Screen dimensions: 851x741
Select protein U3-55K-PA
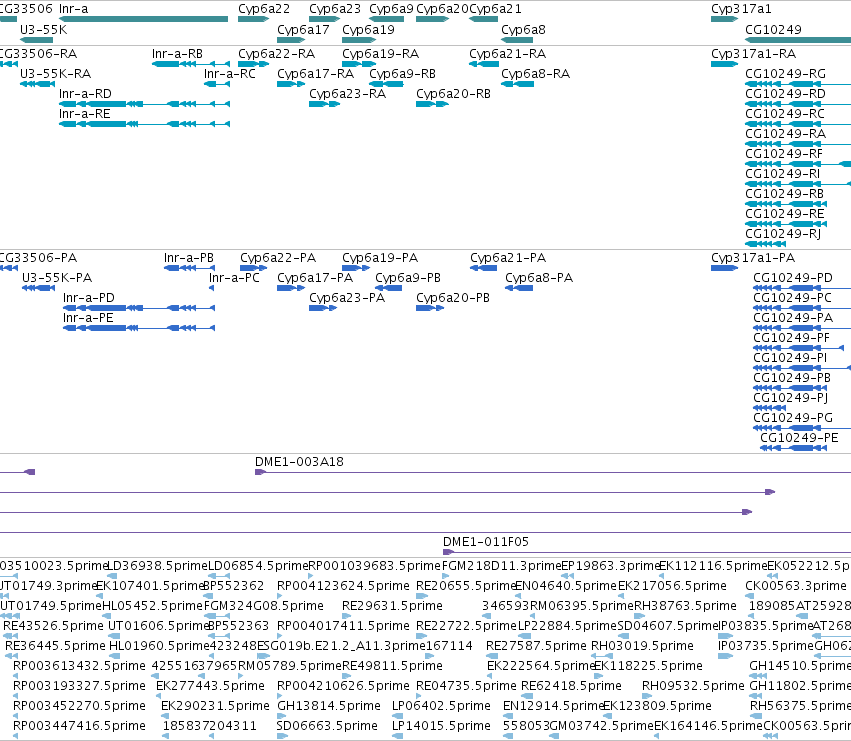tap(39, 288)
